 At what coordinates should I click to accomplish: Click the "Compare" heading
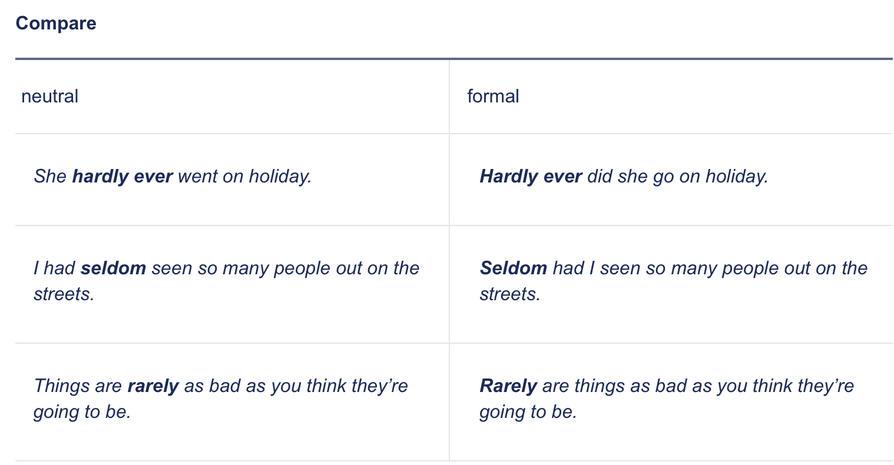(56, 23)
